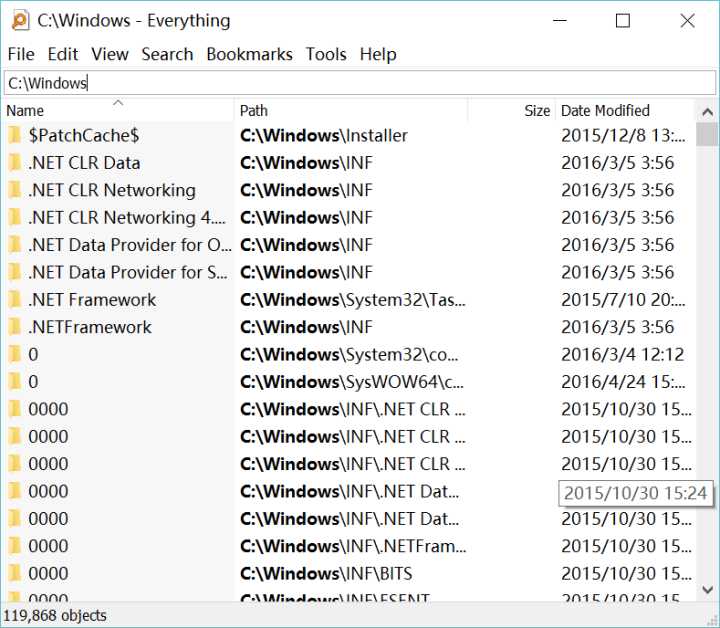Screen dimensions: 720x628
Task: Click path C:\Windows\System32\Tas...
Action: (353, 300)
